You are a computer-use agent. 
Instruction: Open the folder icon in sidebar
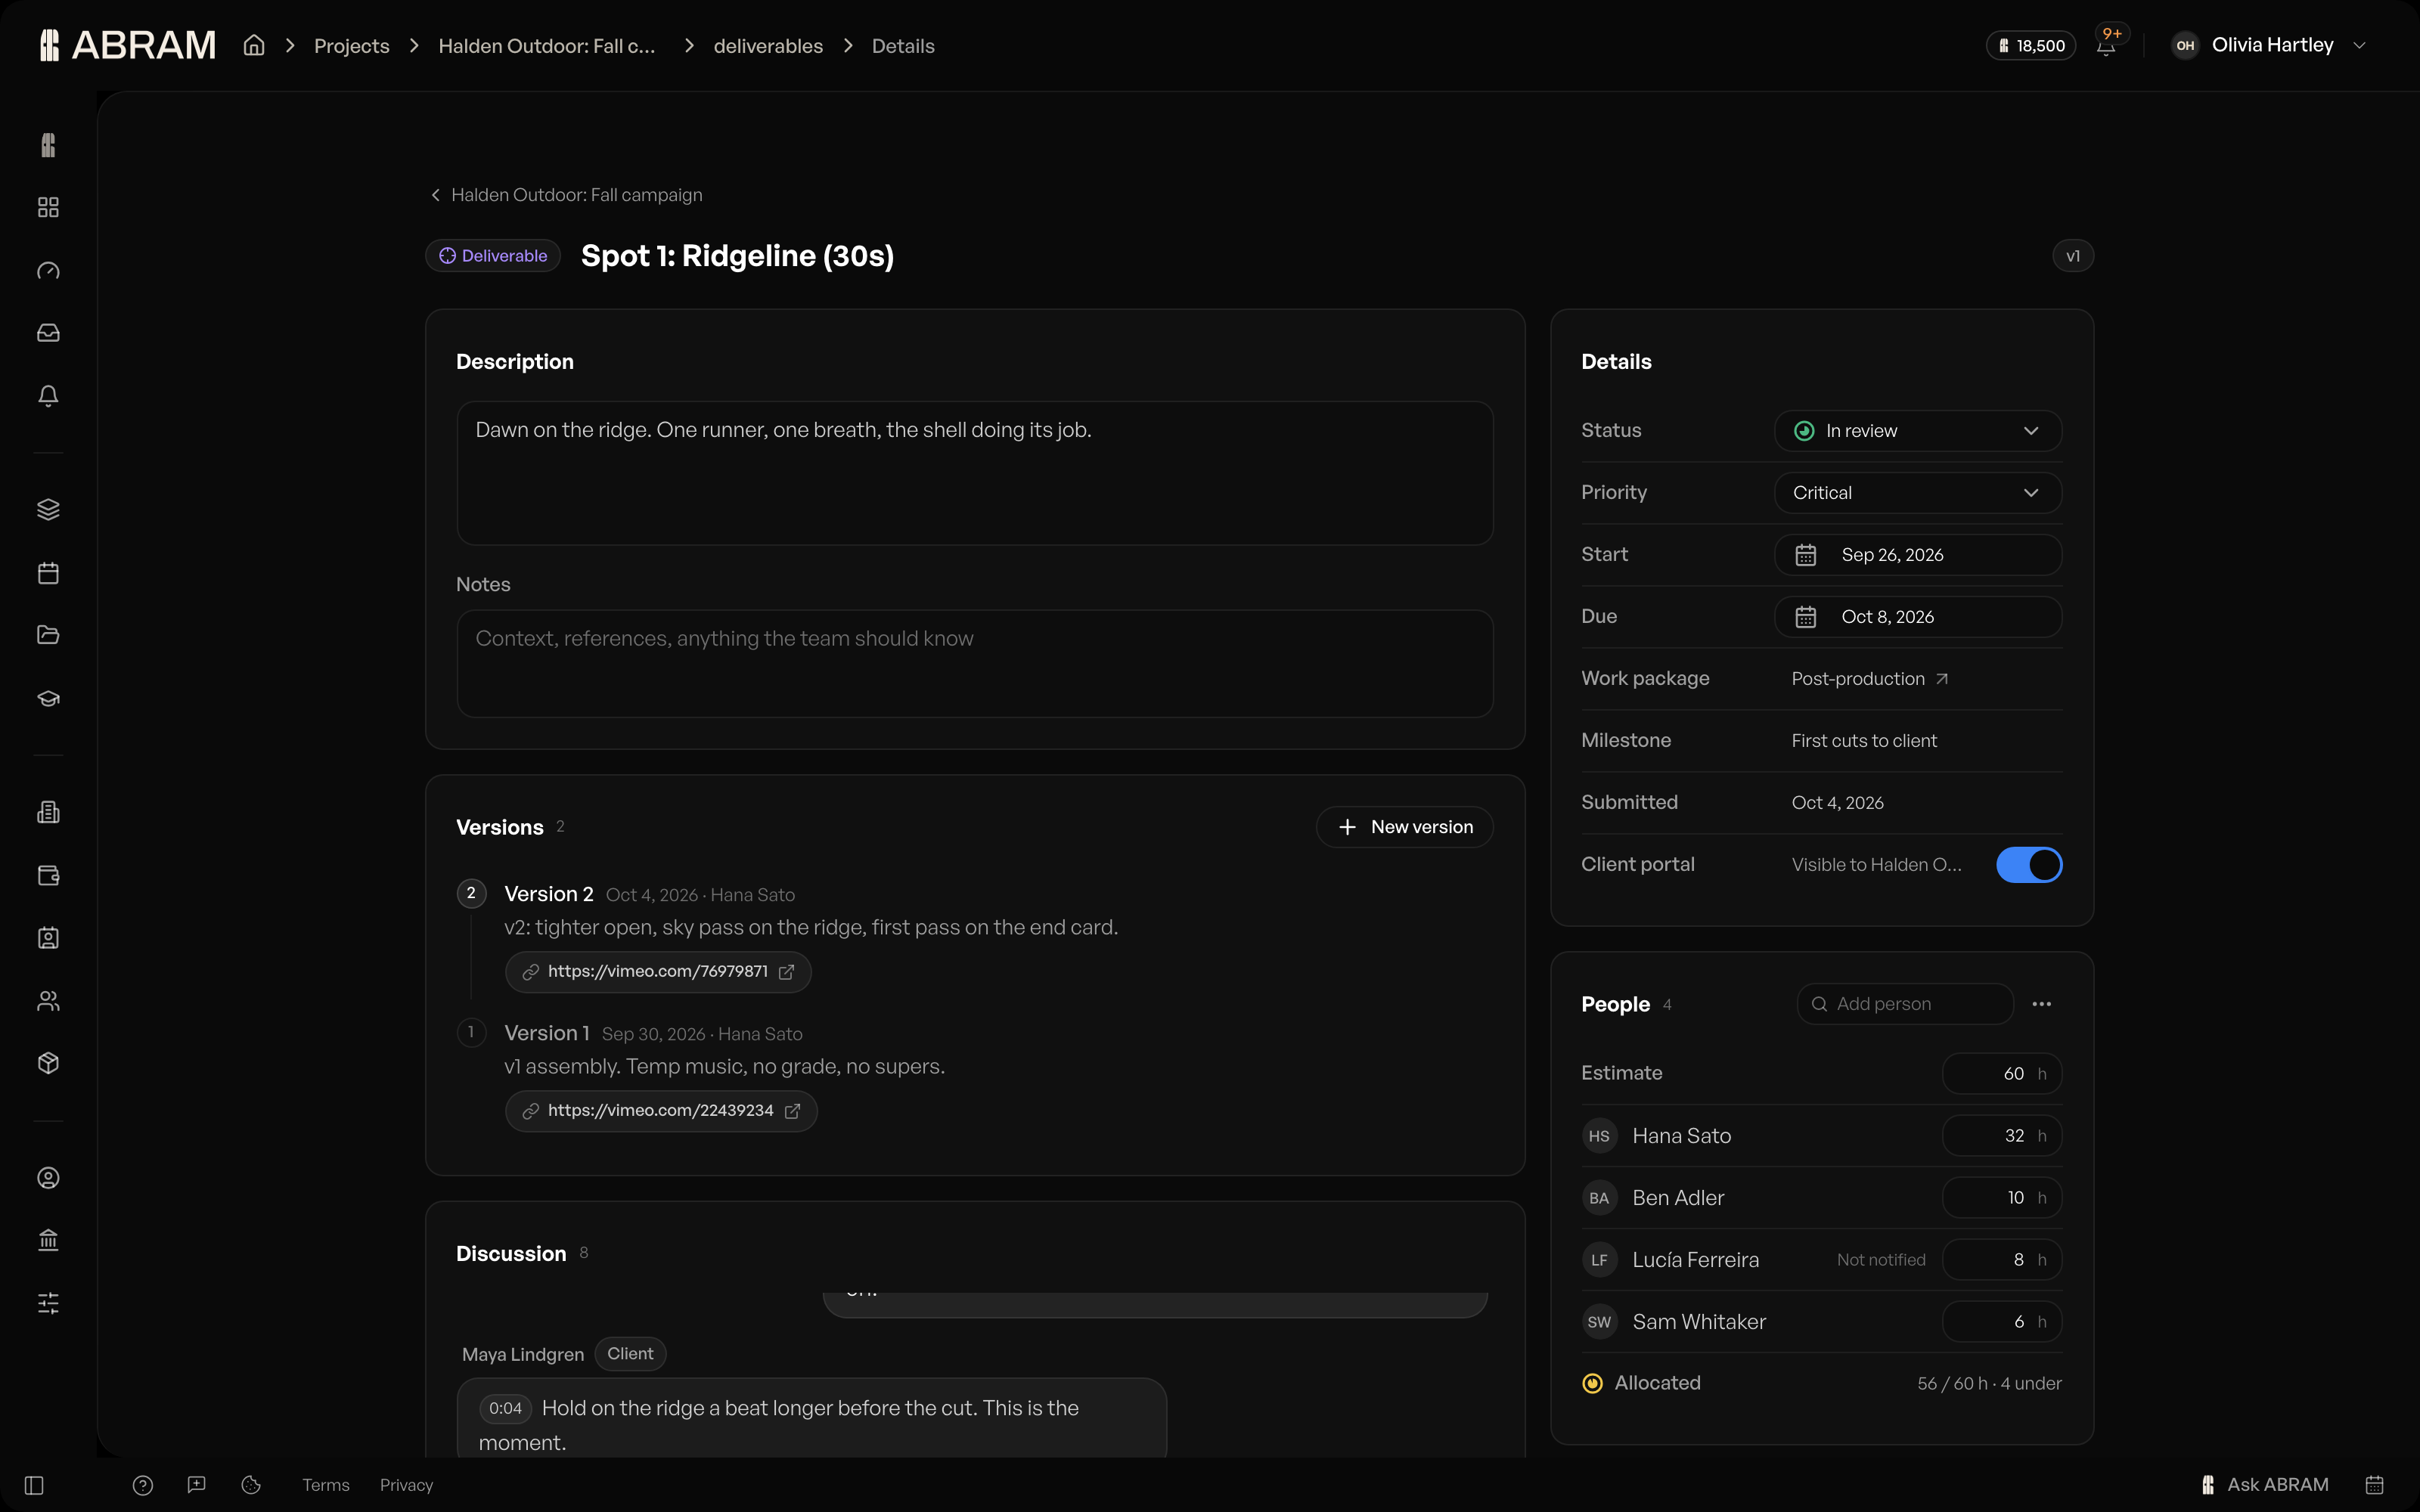click(48, 635)
